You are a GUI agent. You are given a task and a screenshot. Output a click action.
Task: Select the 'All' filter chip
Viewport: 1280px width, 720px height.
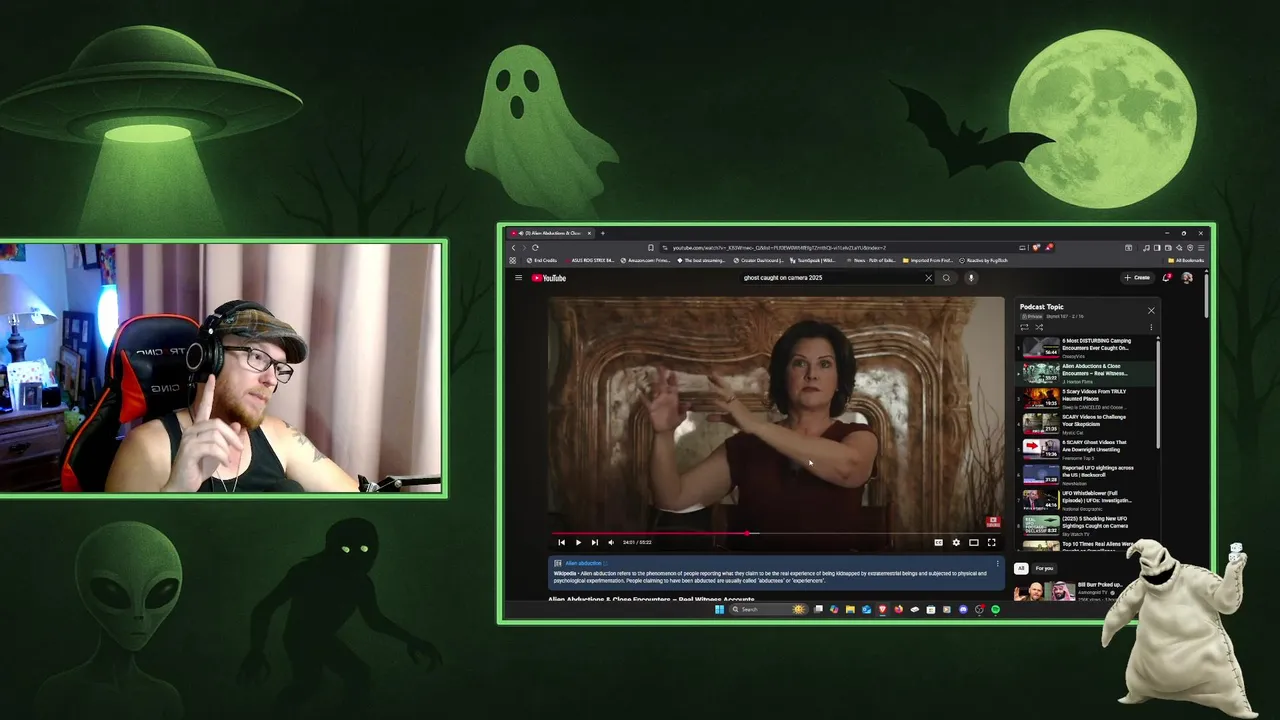(1021, 568)
